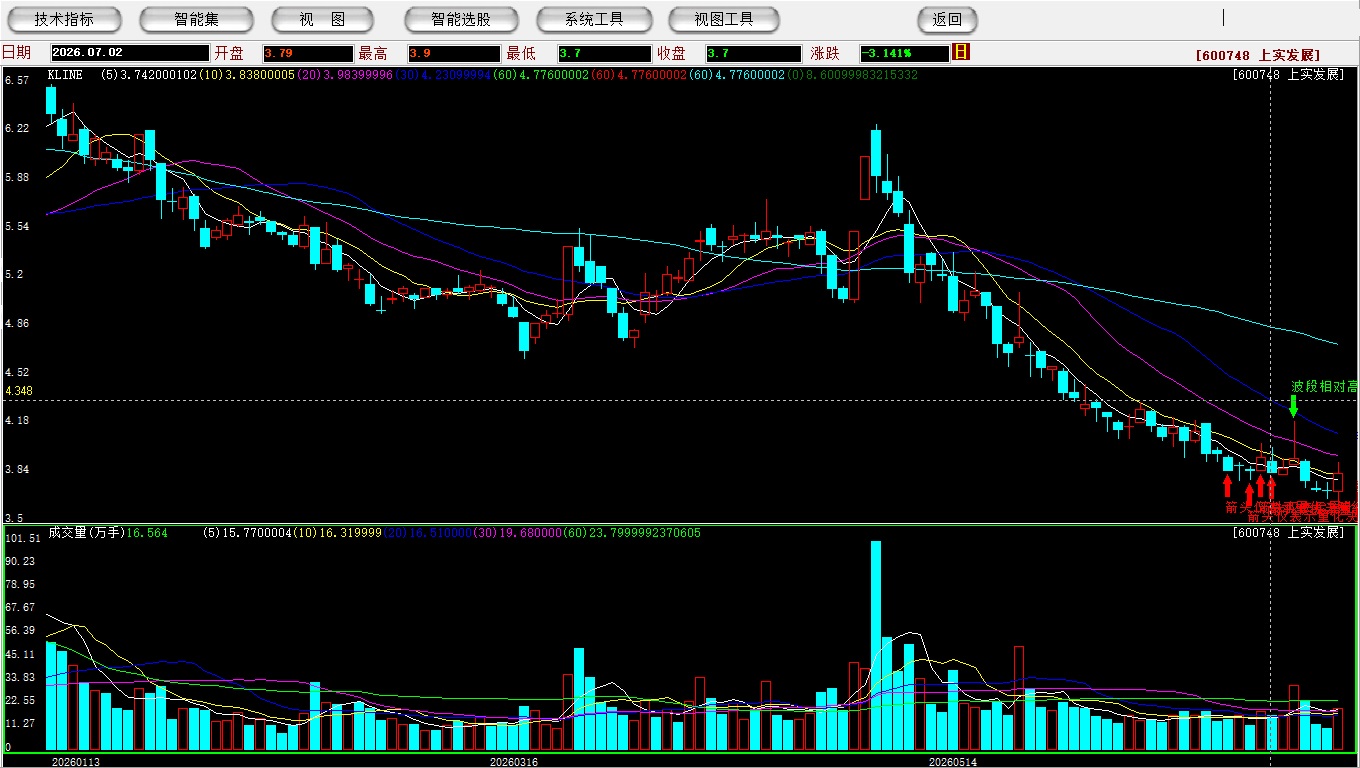The image size is (1360, 768).
Task: Select the magenta (20)3.98399996 readout
Action: pos(346,74)
